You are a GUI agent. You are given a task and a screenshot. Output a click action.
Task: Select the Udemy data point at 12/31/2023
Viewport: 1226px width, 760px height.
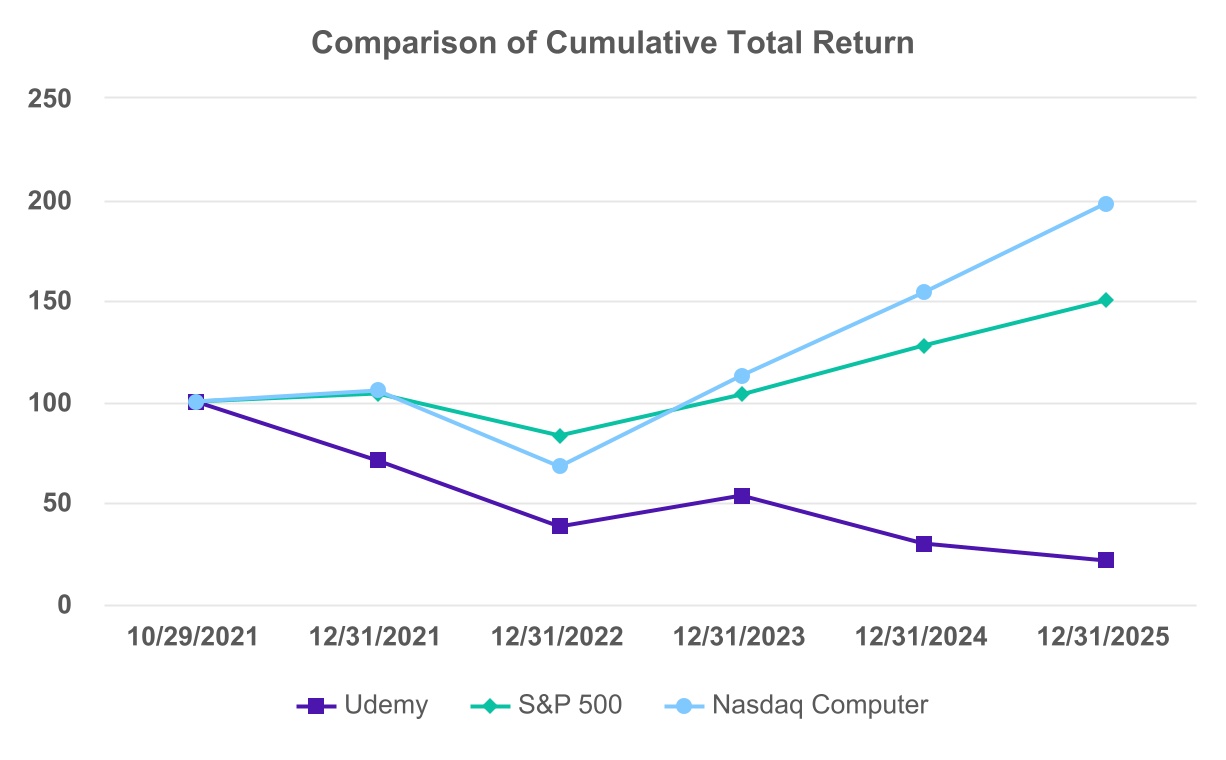[742, 496]
